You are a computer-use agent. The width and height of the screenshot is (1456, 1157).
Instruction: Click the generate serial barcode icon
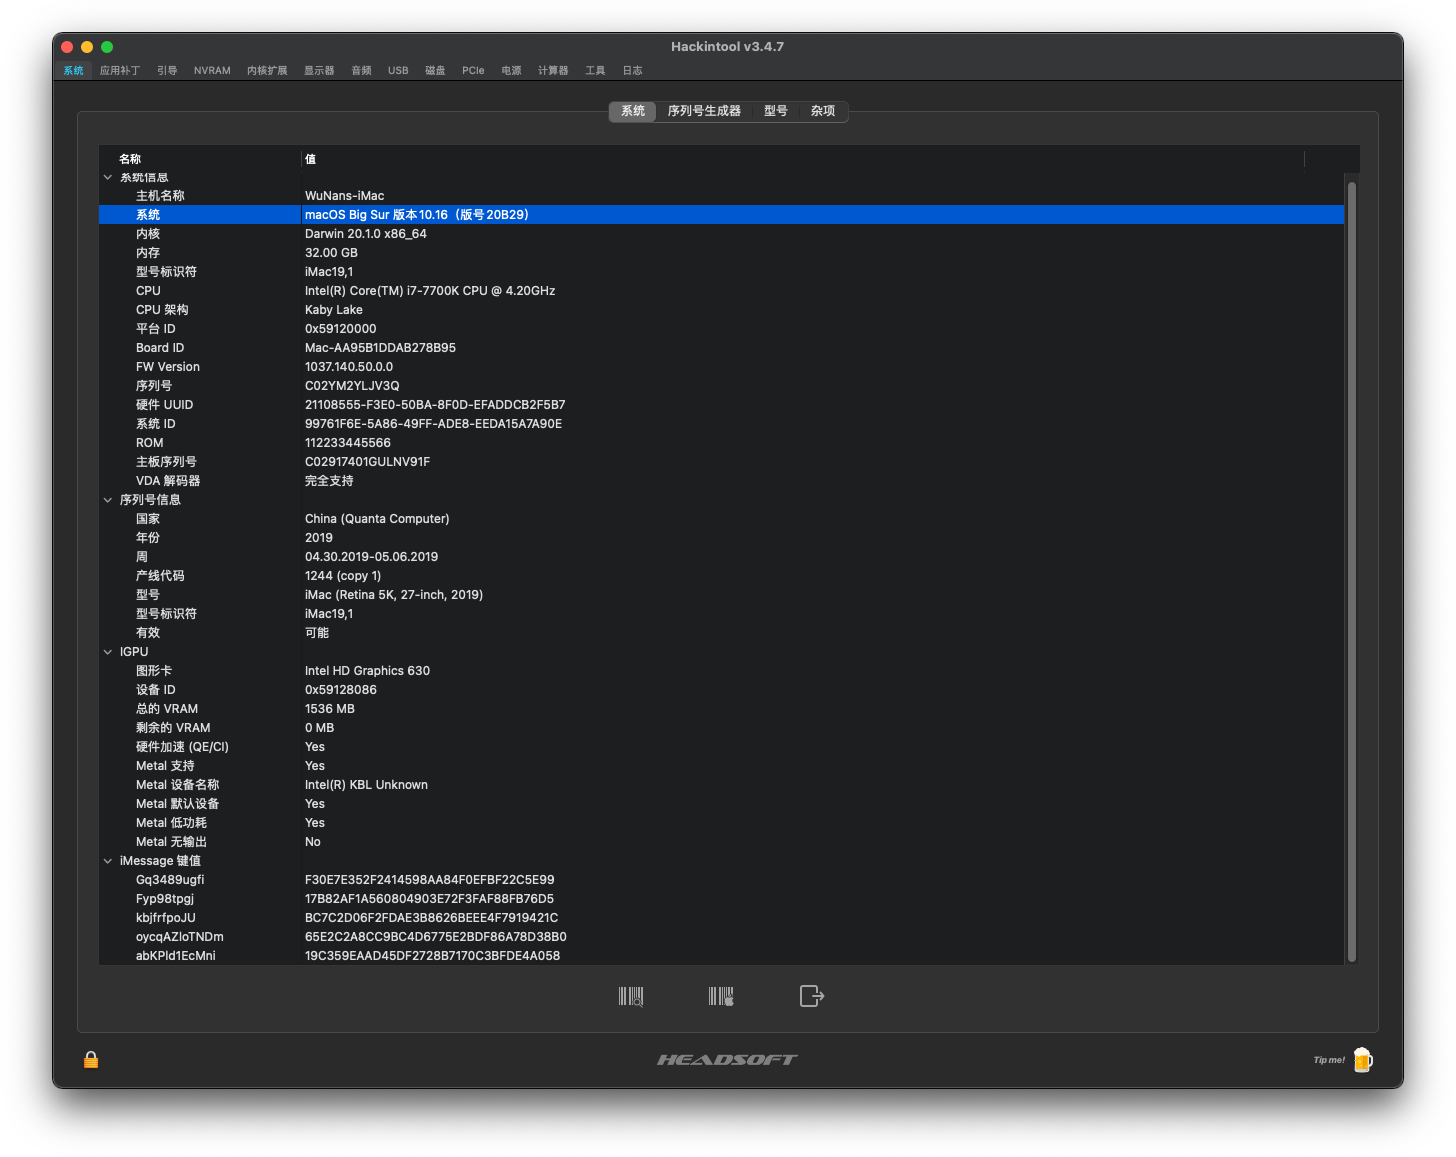pos(631,996)
